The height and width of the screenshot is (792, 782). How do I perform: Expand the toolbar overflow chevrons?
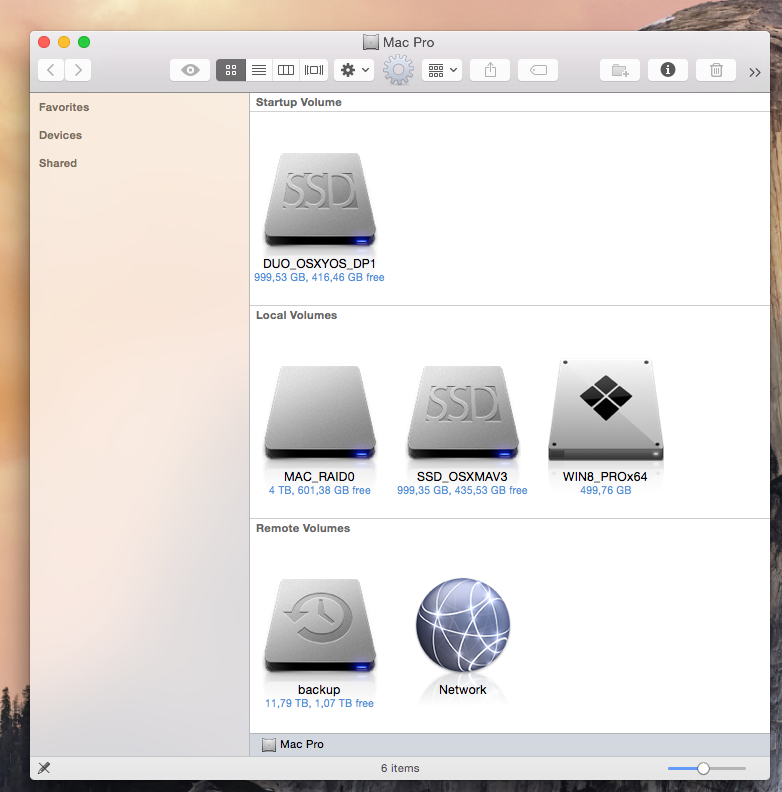[x=755, y=73]
